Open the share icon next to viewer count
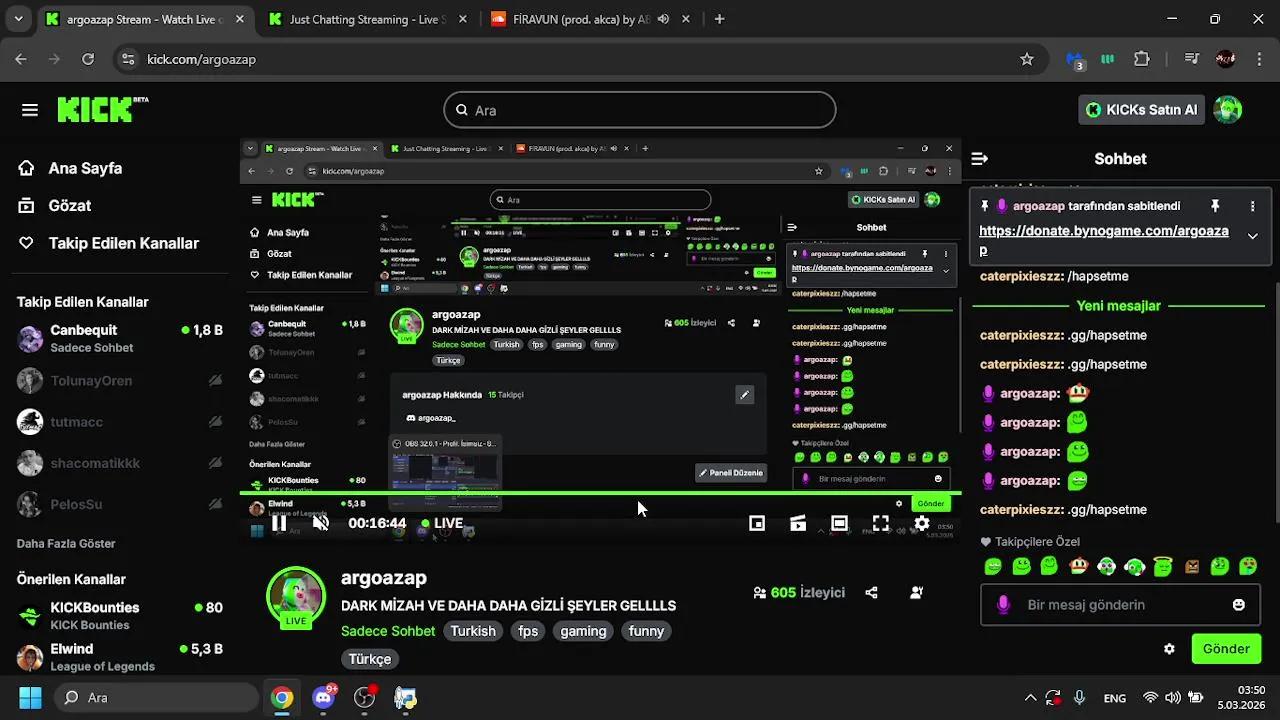 coord(870,592)
